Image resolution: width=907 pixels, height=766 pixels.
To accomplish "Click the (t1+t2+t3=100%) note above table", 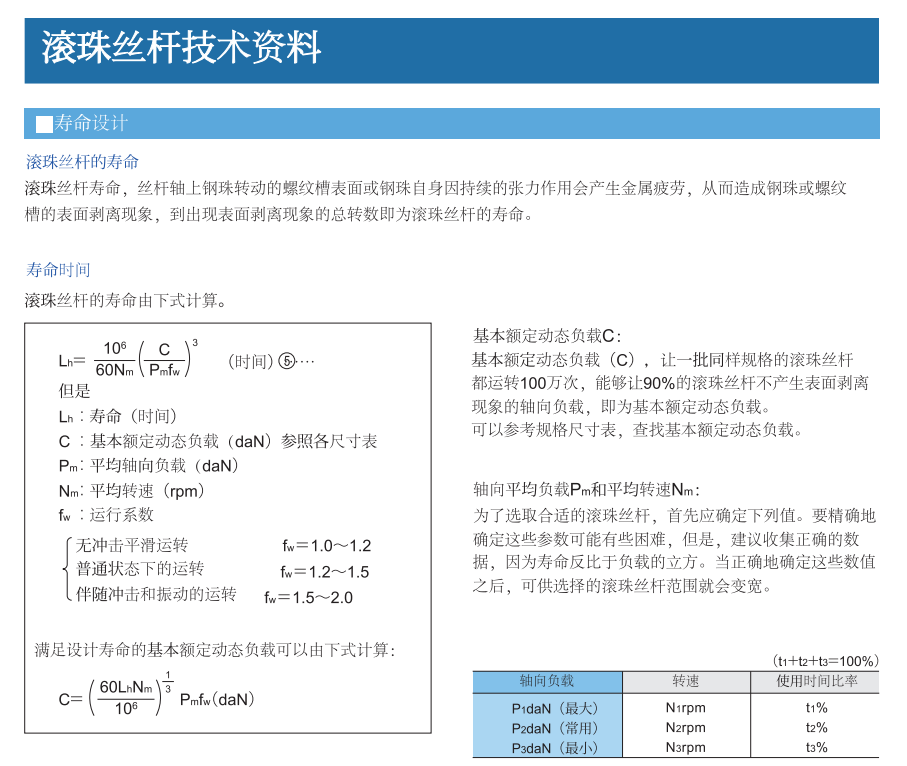I will [825, 661].
